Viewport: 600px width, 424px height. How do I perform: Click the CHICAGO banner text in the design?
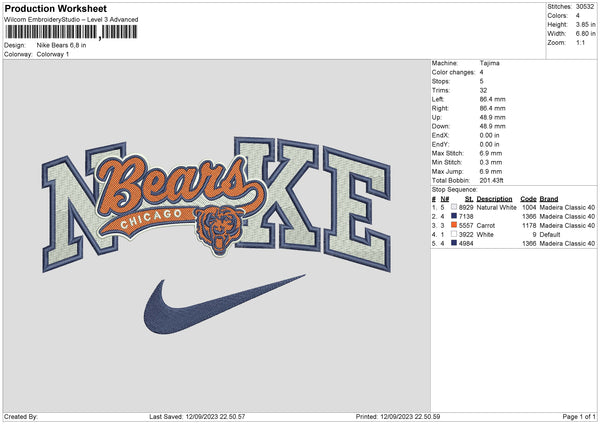click(x=152, y=219)
